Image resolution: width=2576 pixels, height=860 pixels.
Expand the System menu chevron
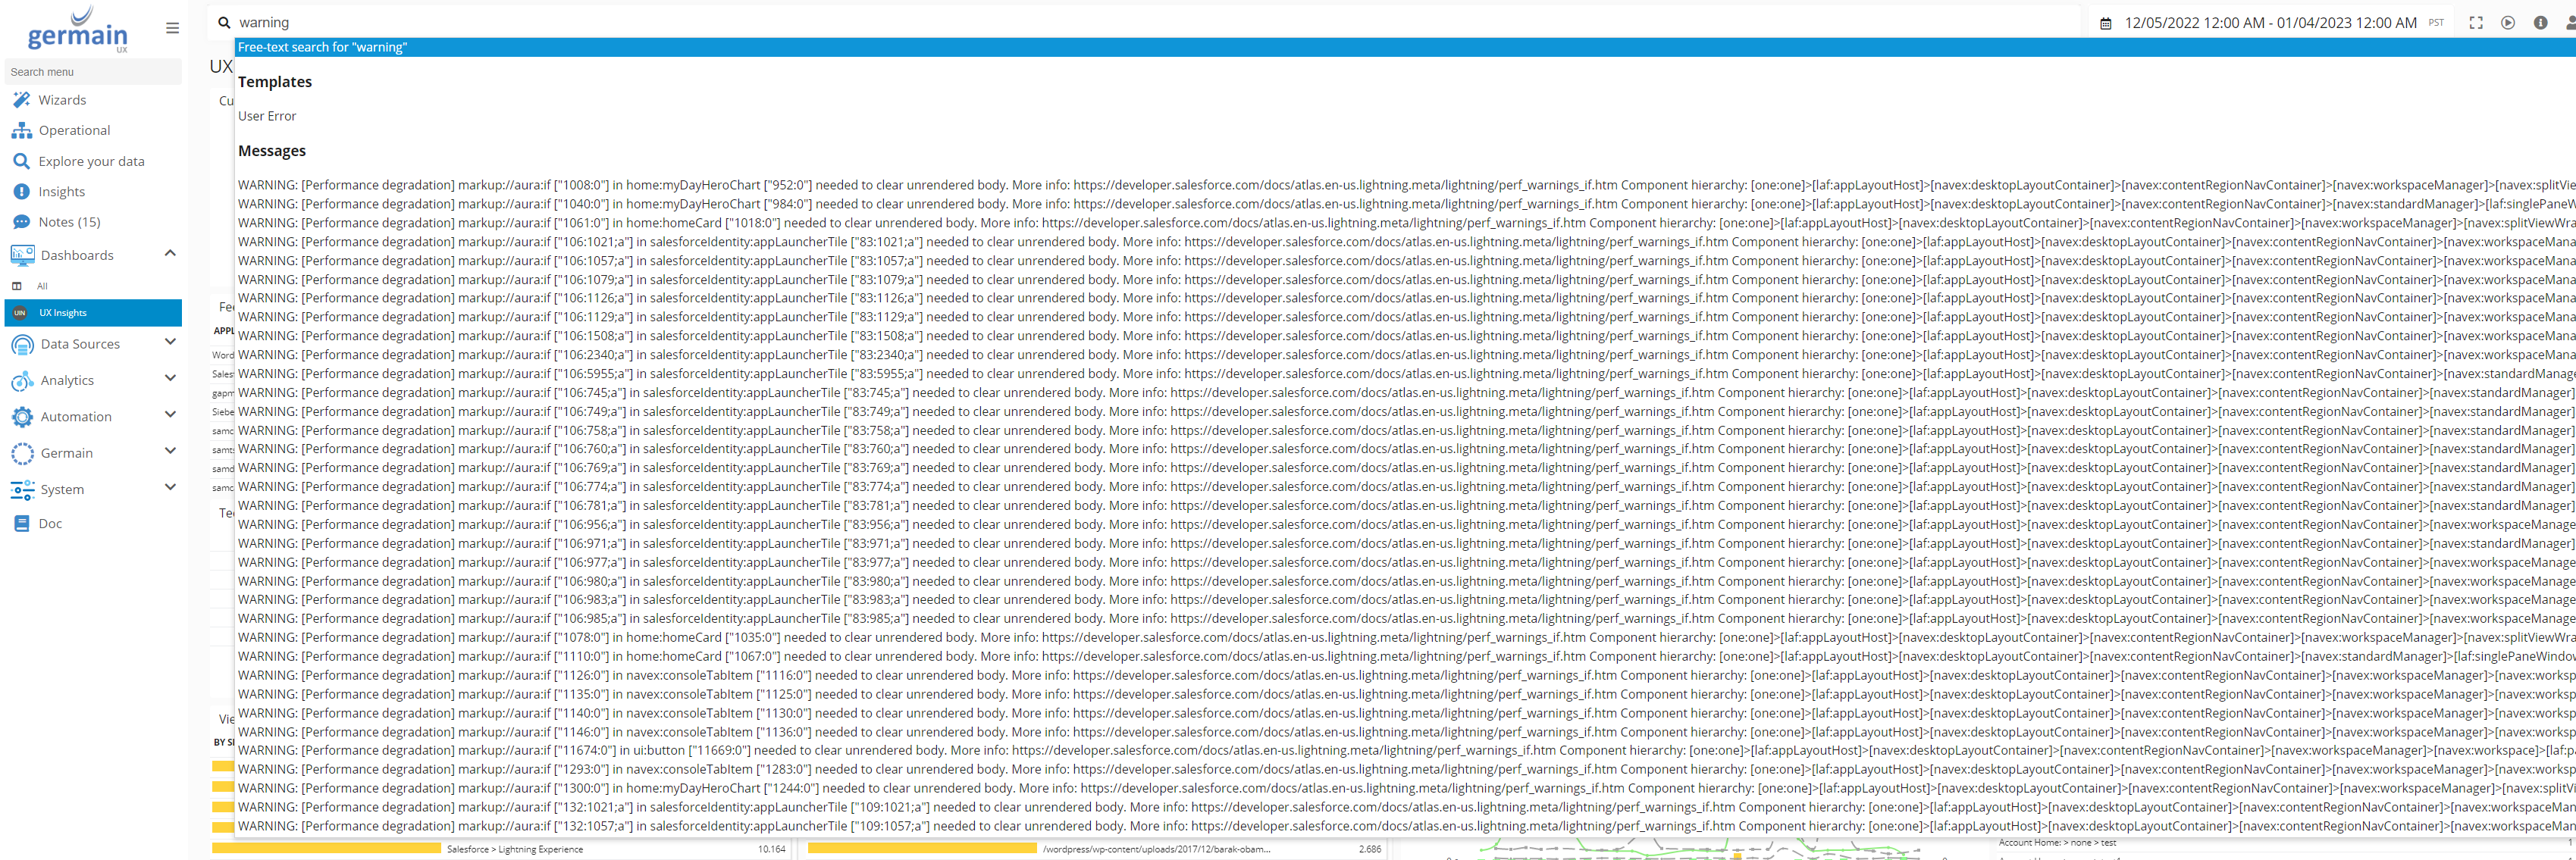pyautogui.click(x=170, y=488)
